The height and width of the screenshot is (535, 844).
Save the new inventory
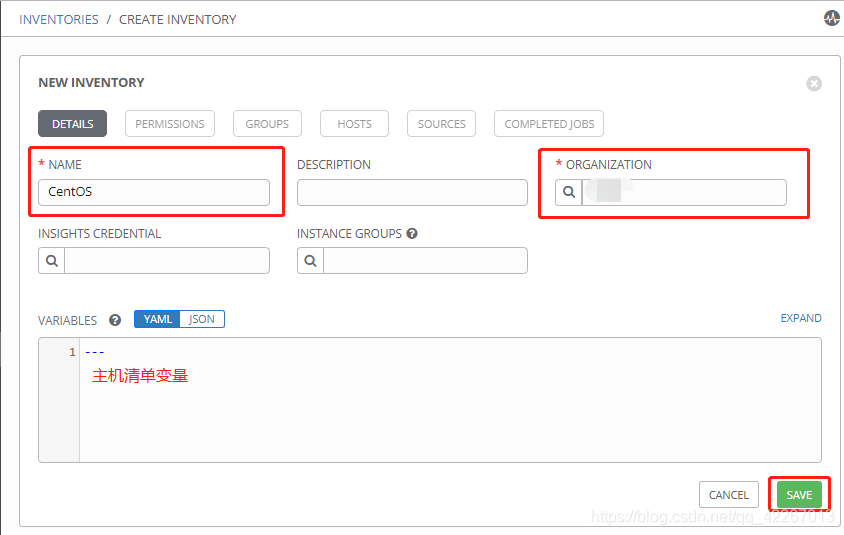pyautogui.click(x=799, y=495)
